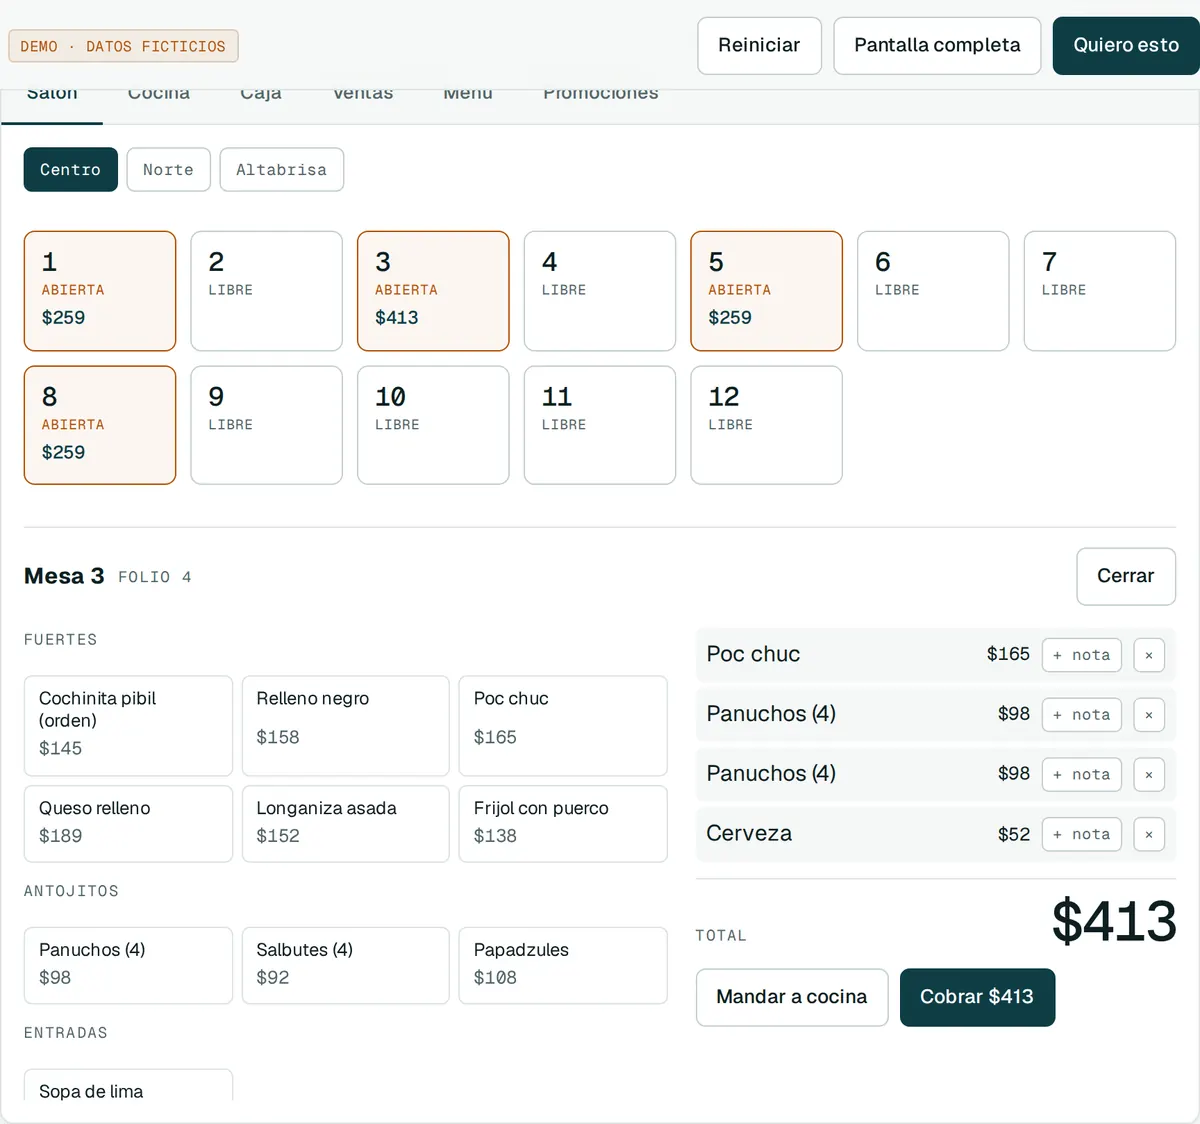
Task: Pick free table 11
Action: click(x=600, y=425)
